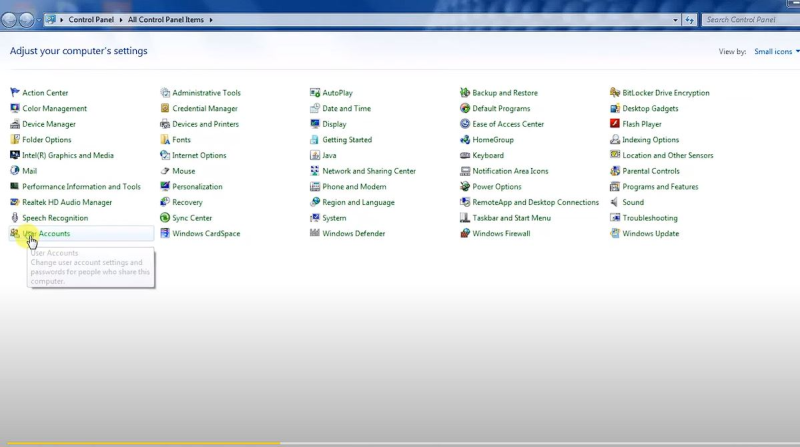Open the Internet Options link

click(199, 155)
